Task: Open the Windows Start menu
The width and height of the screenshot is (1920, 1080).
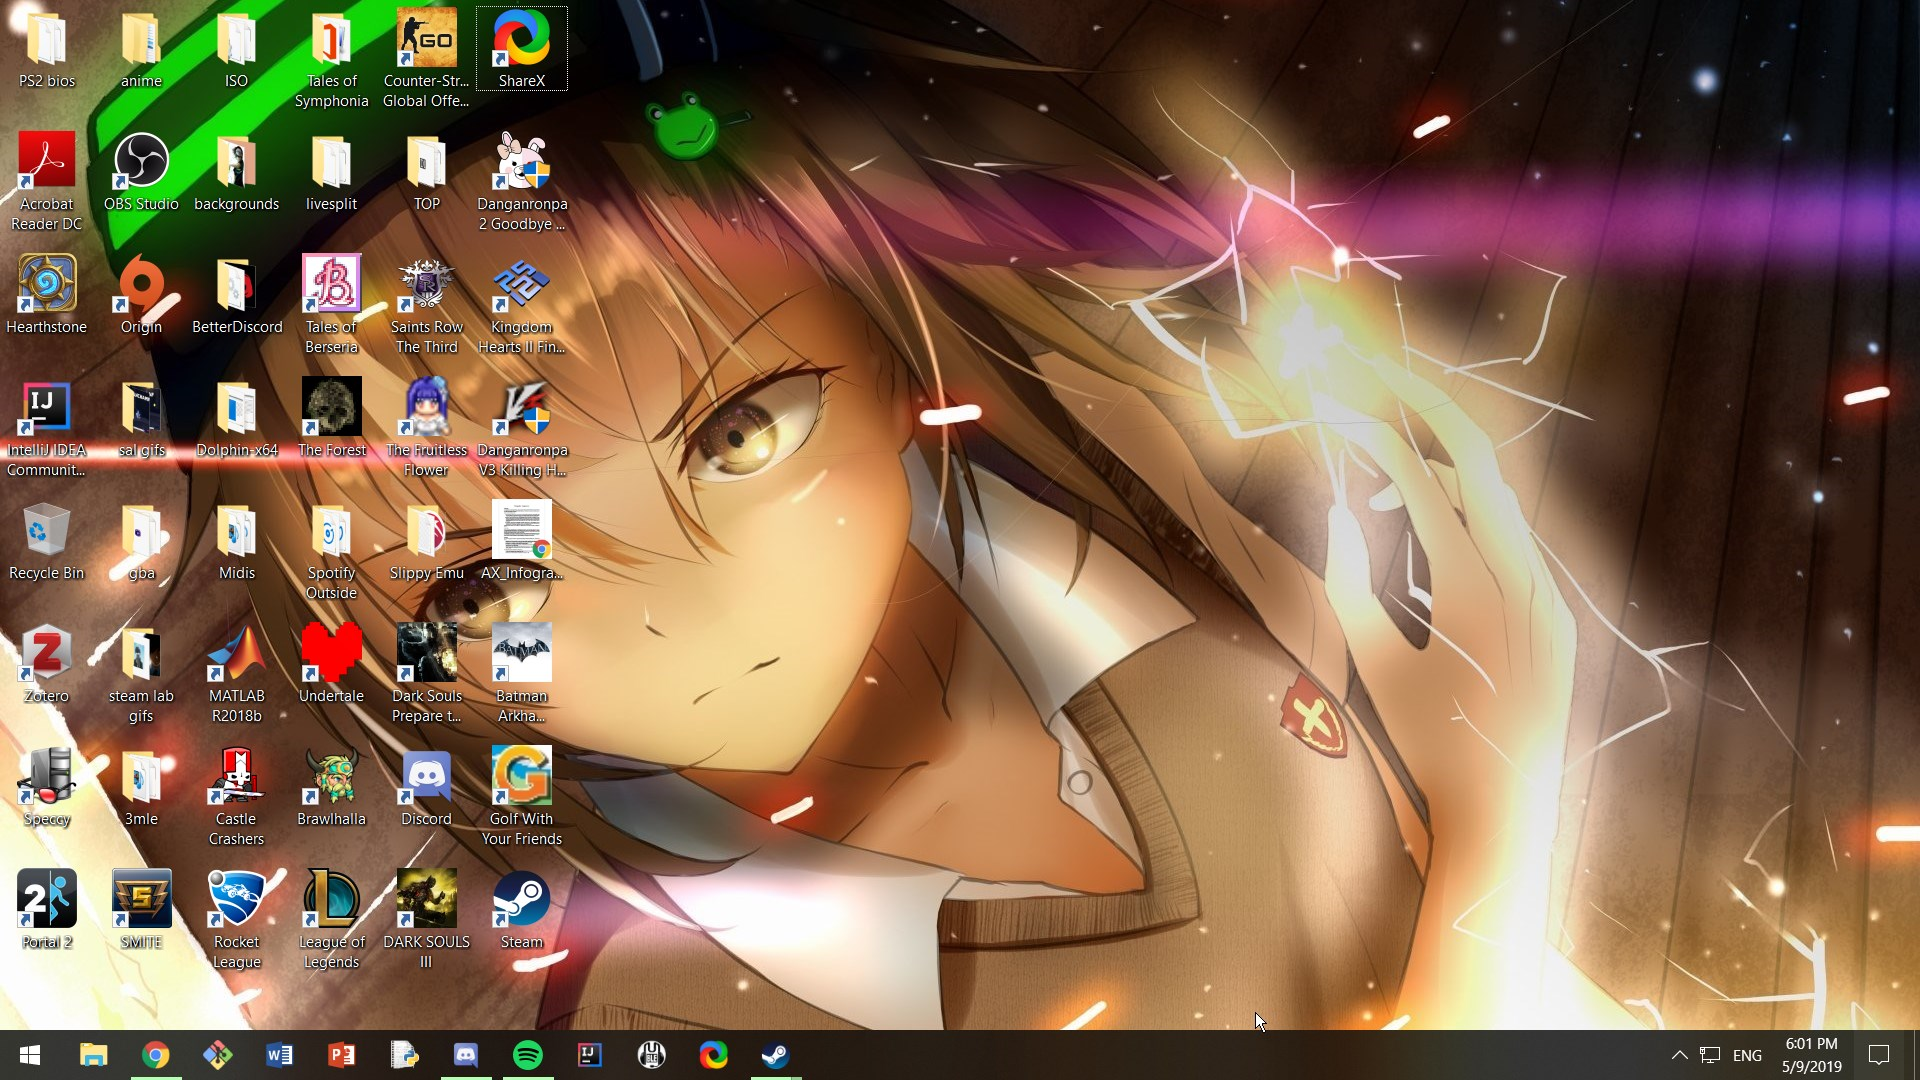Action: (30, 1055)
